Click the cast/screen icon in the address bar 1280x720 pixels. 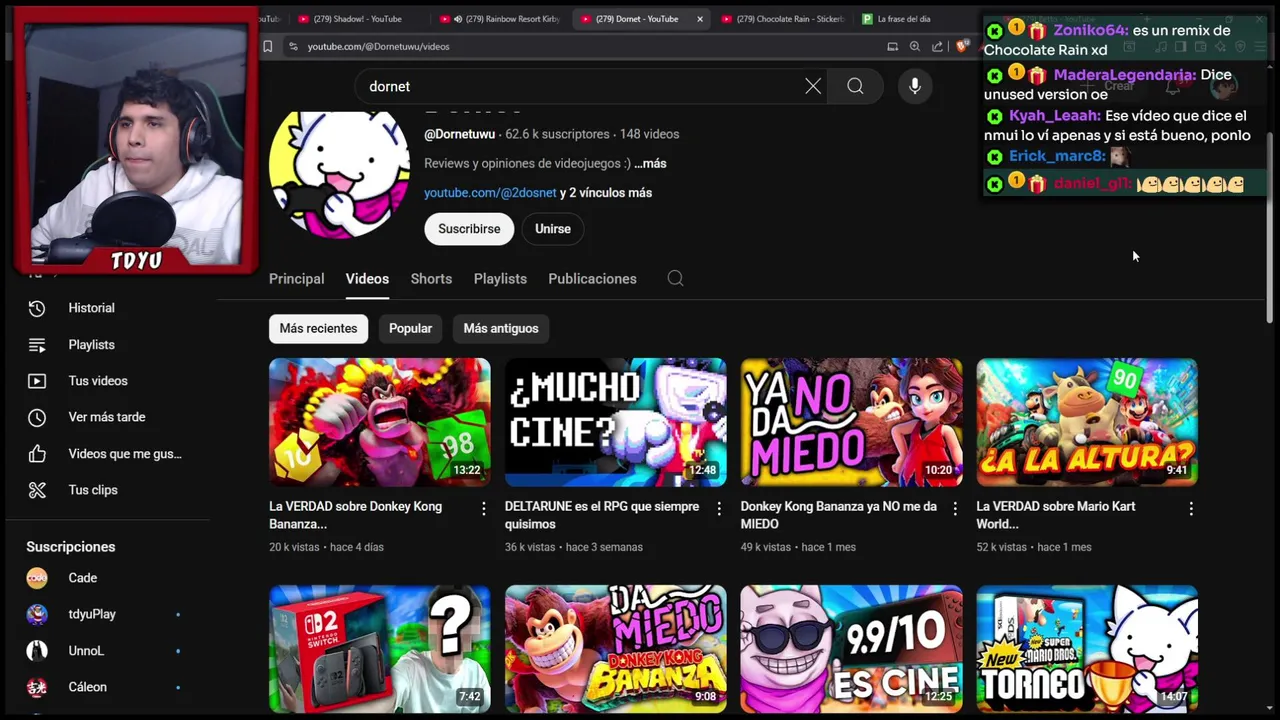[893, 46]
